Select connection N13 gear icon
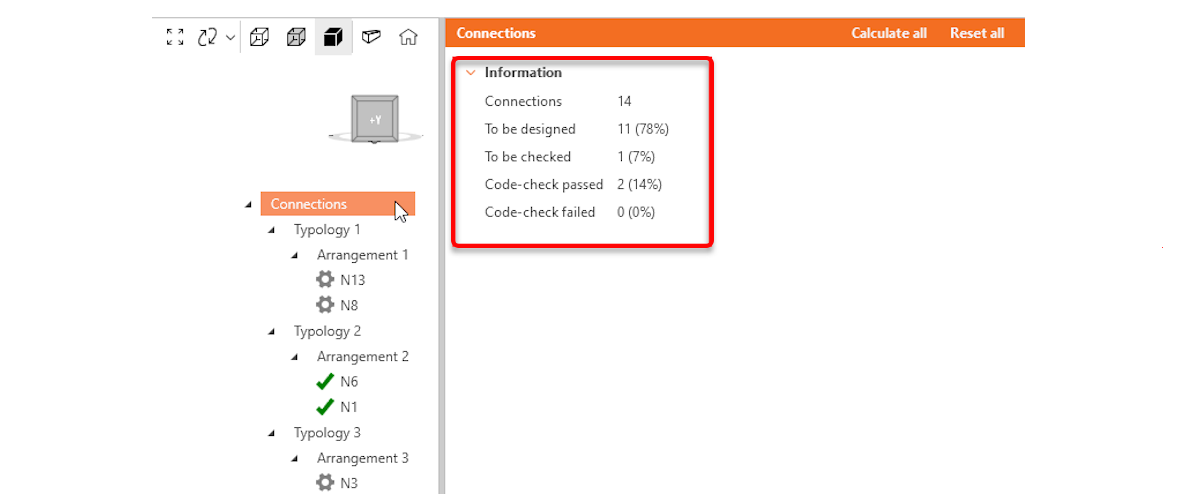The image size is (1200, 503). coord(325,280)
